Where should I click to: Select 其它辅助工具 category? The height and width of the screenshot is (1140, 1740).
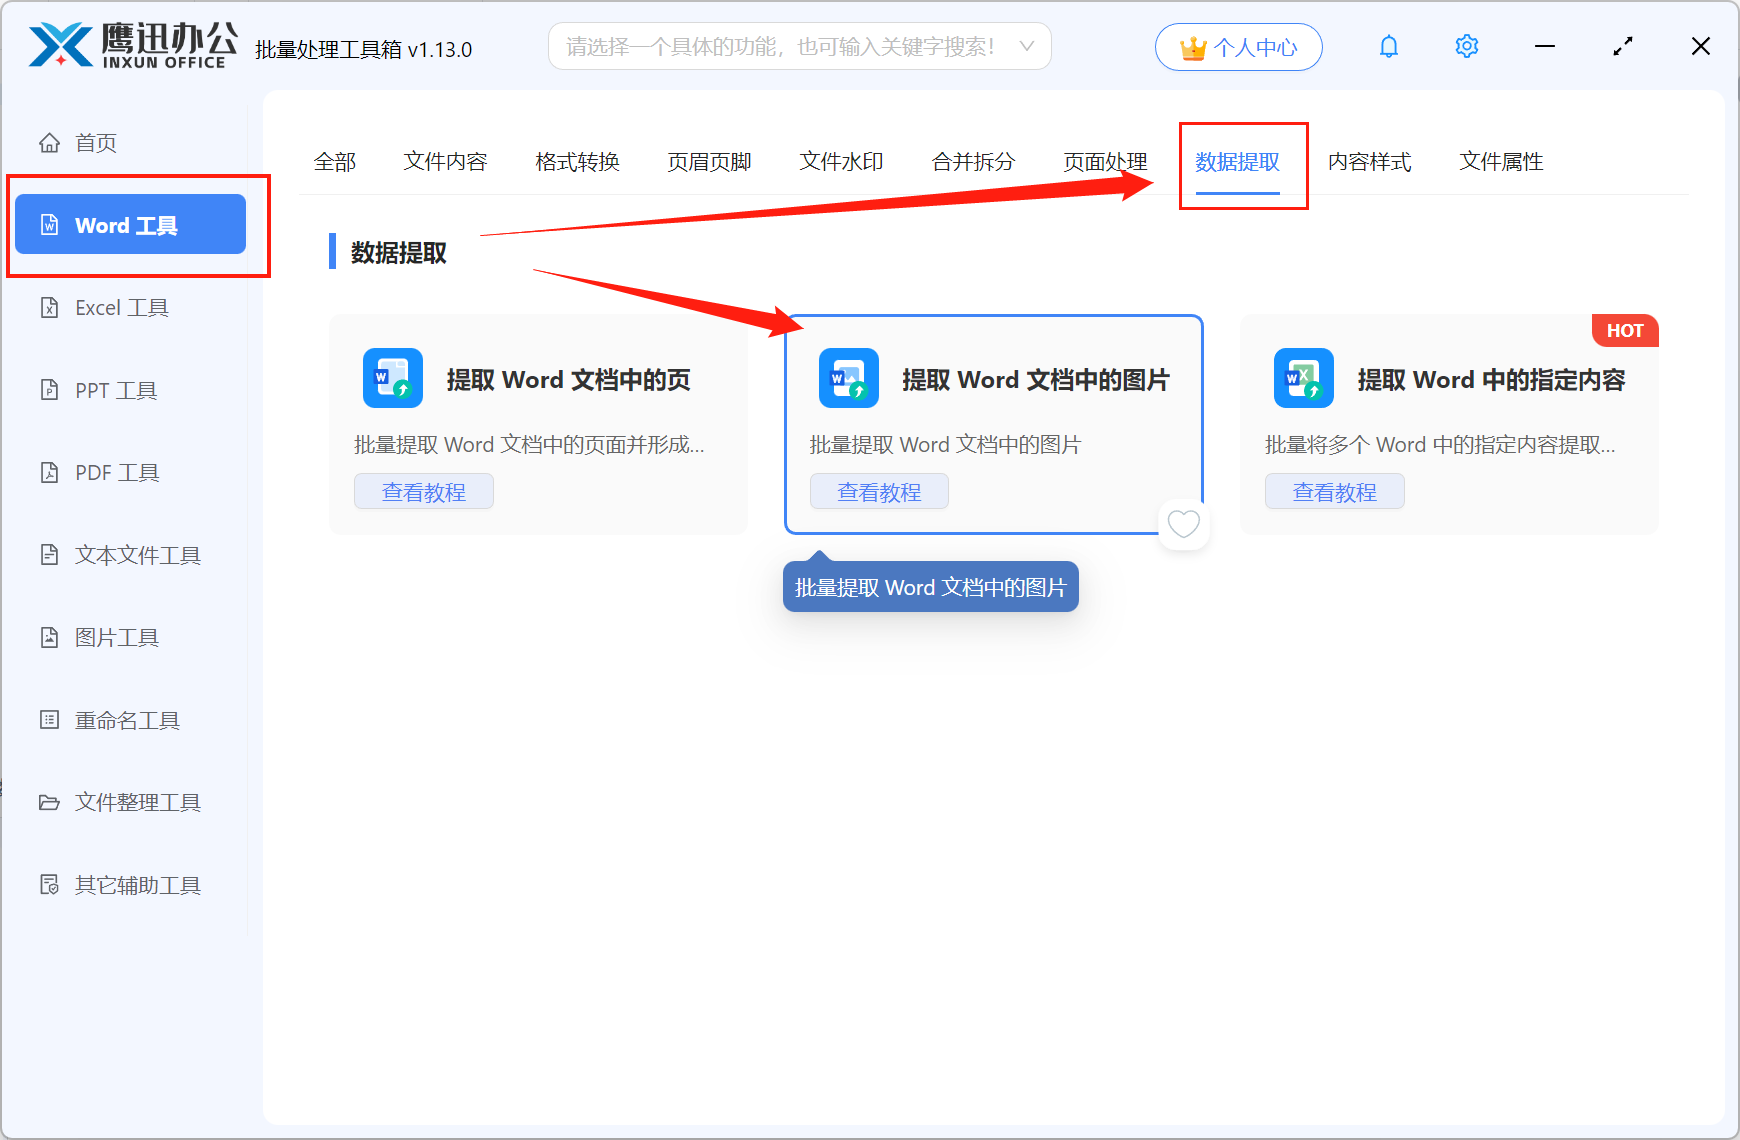136,884
